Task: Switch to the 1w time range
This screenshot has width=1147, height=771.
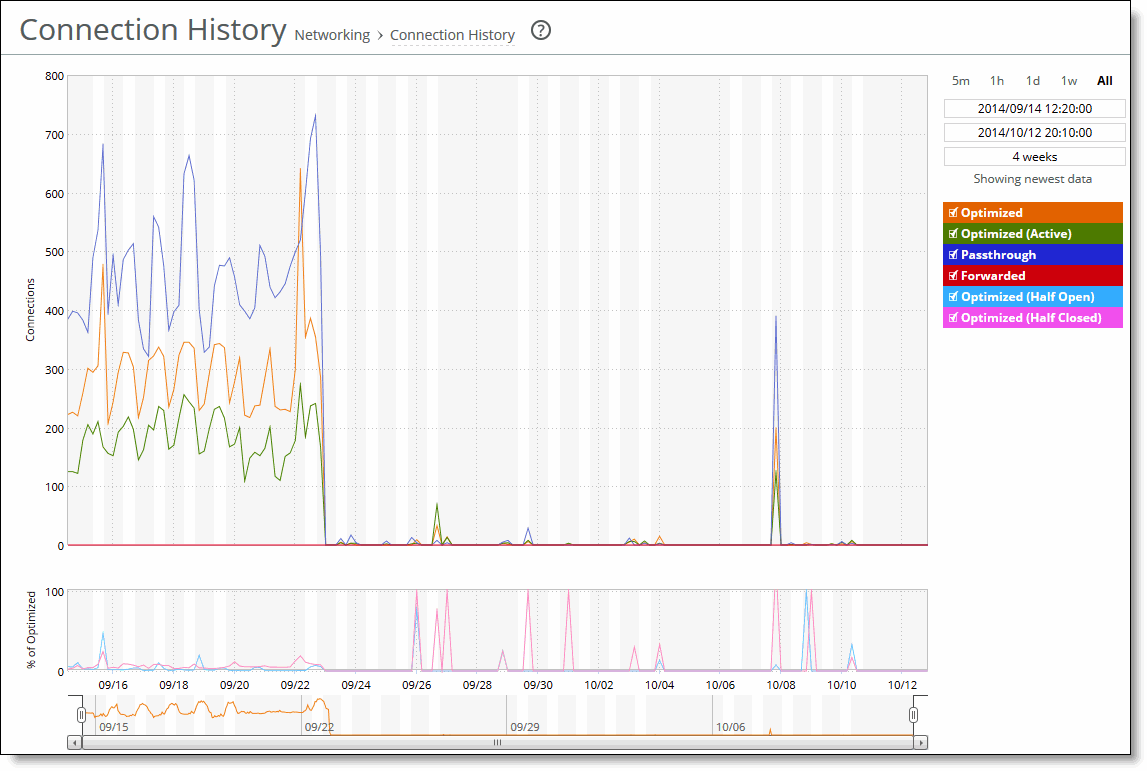Action: coord(1068,80)
